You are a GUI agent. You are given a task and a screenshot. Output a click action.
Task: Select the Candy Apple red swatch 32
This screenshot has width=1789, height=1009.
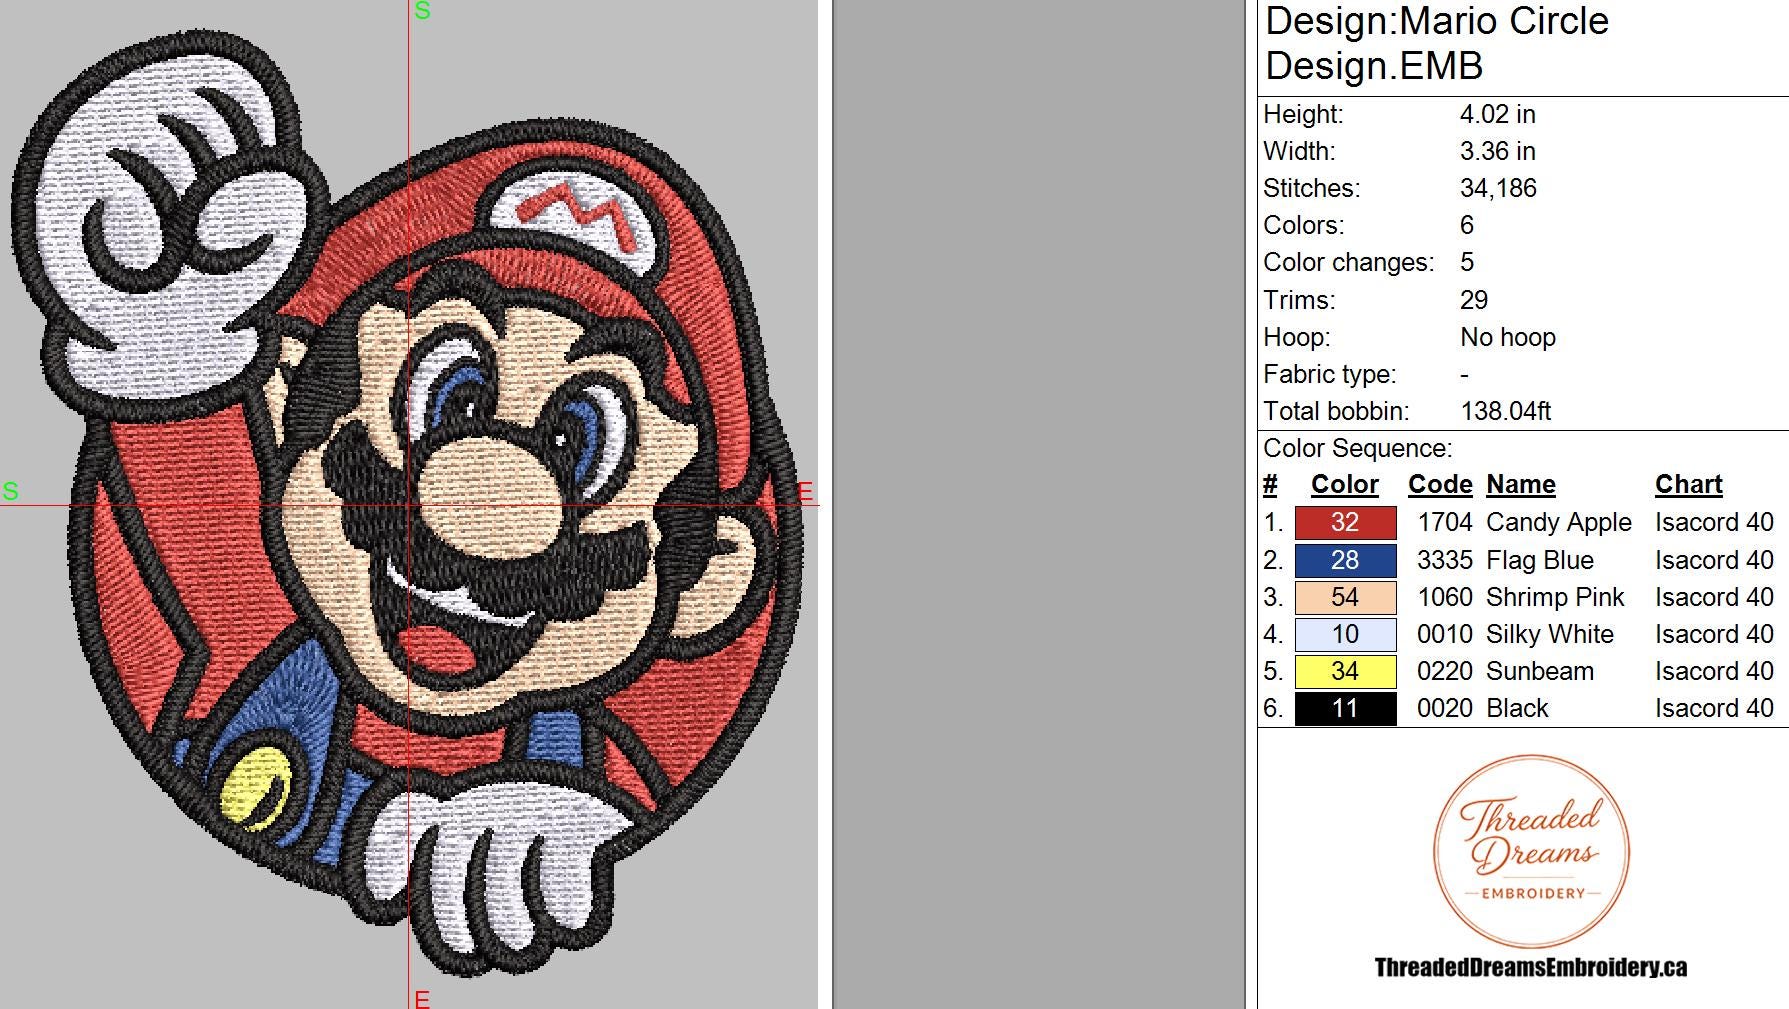click(1345, 522)
